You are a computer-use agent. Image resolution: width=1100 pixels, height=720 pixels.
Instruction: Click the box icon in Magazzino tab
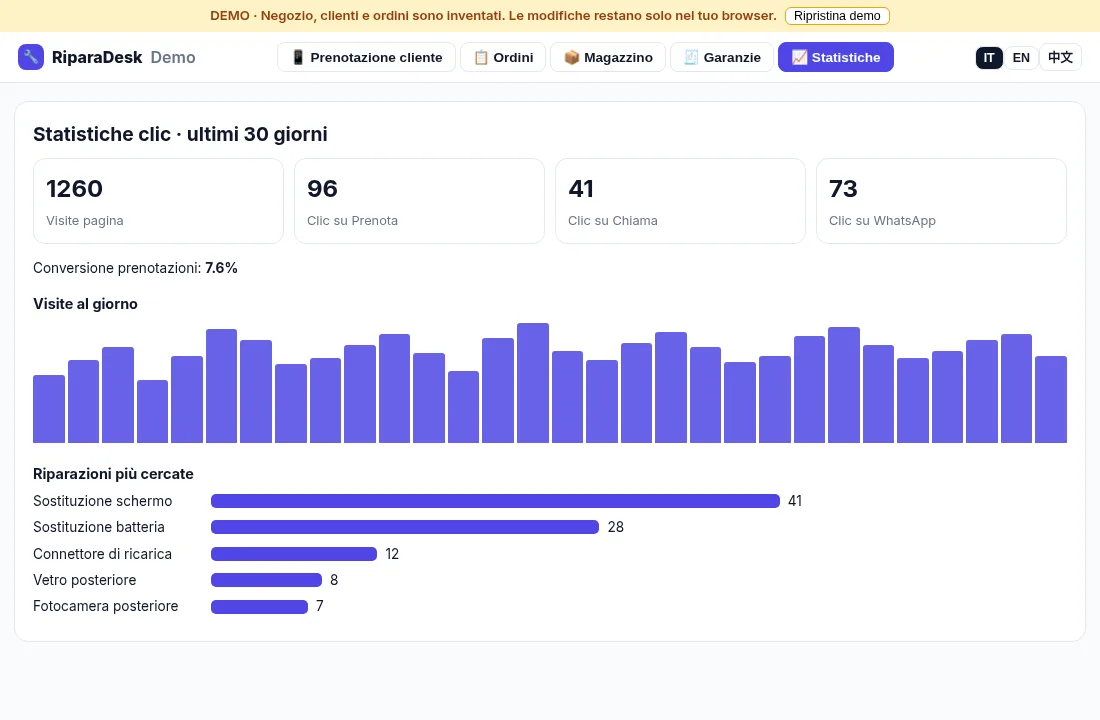[x=571, y=58]
